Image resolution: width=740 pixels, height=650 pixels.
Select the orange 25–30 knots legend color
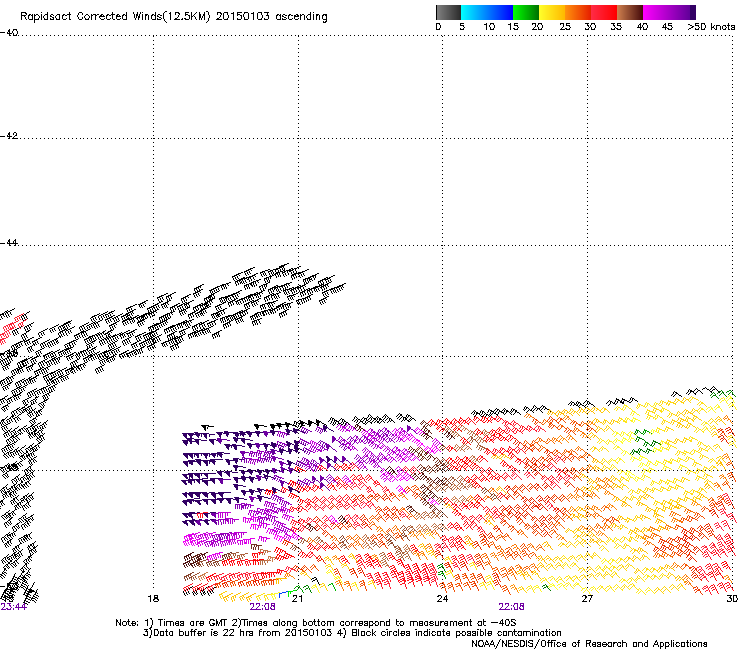click(x=578, y=12)
